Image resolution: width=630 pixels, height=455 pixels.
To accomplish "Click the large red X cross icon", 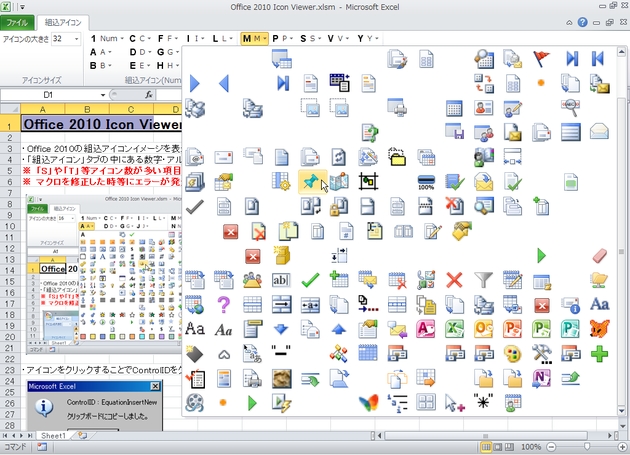I will point(454,280).
